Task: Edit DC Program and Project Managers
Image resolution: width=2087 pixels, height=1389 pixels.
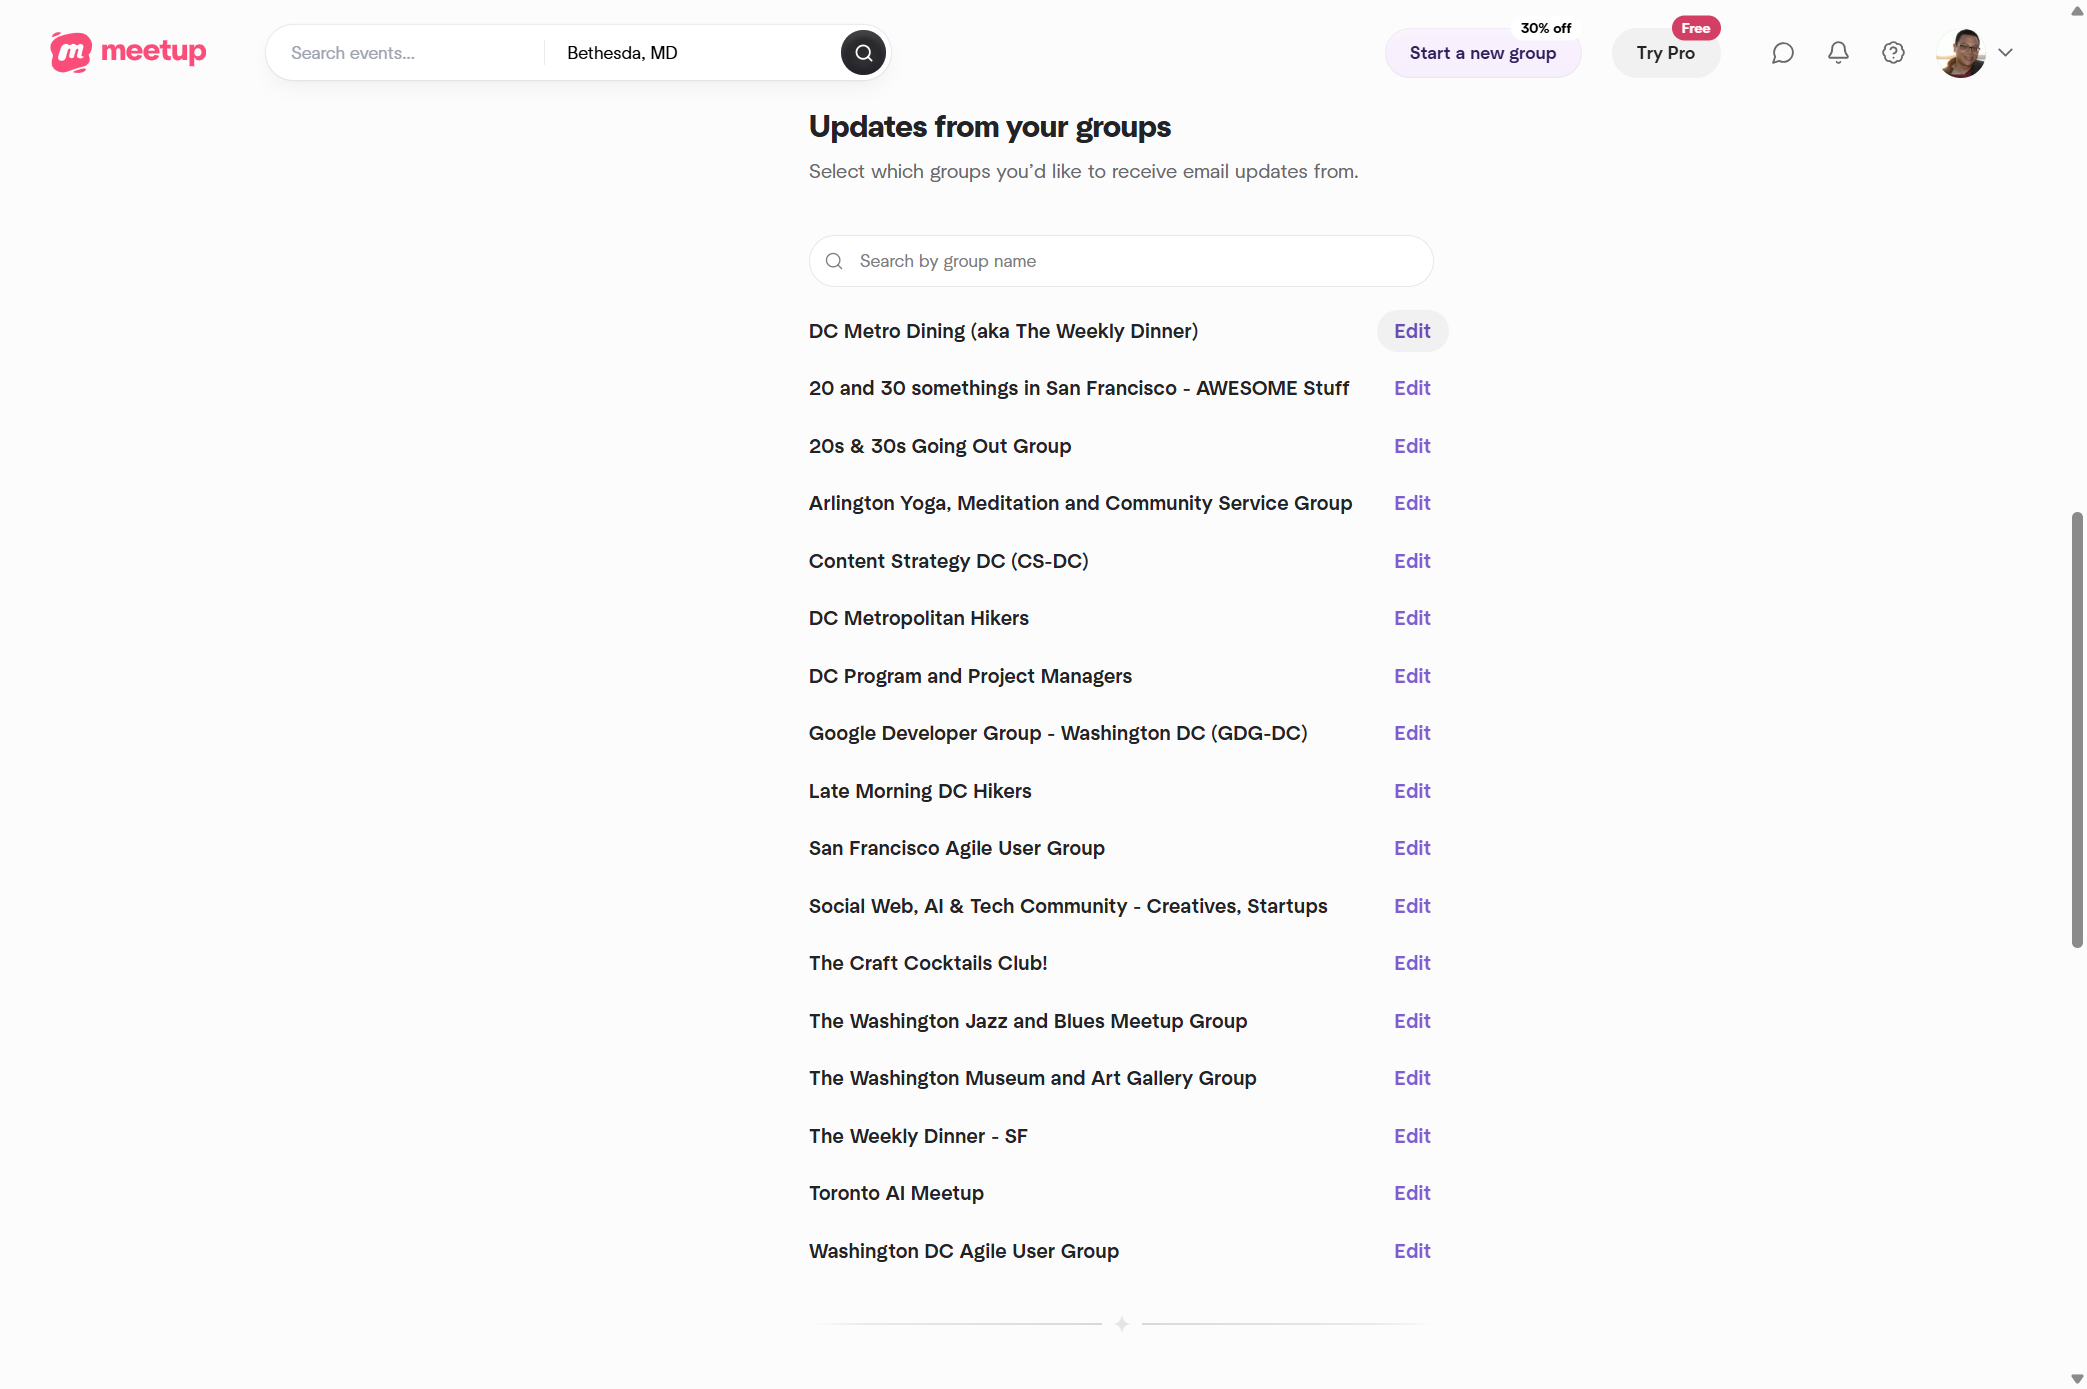Action: (1412, 676)
